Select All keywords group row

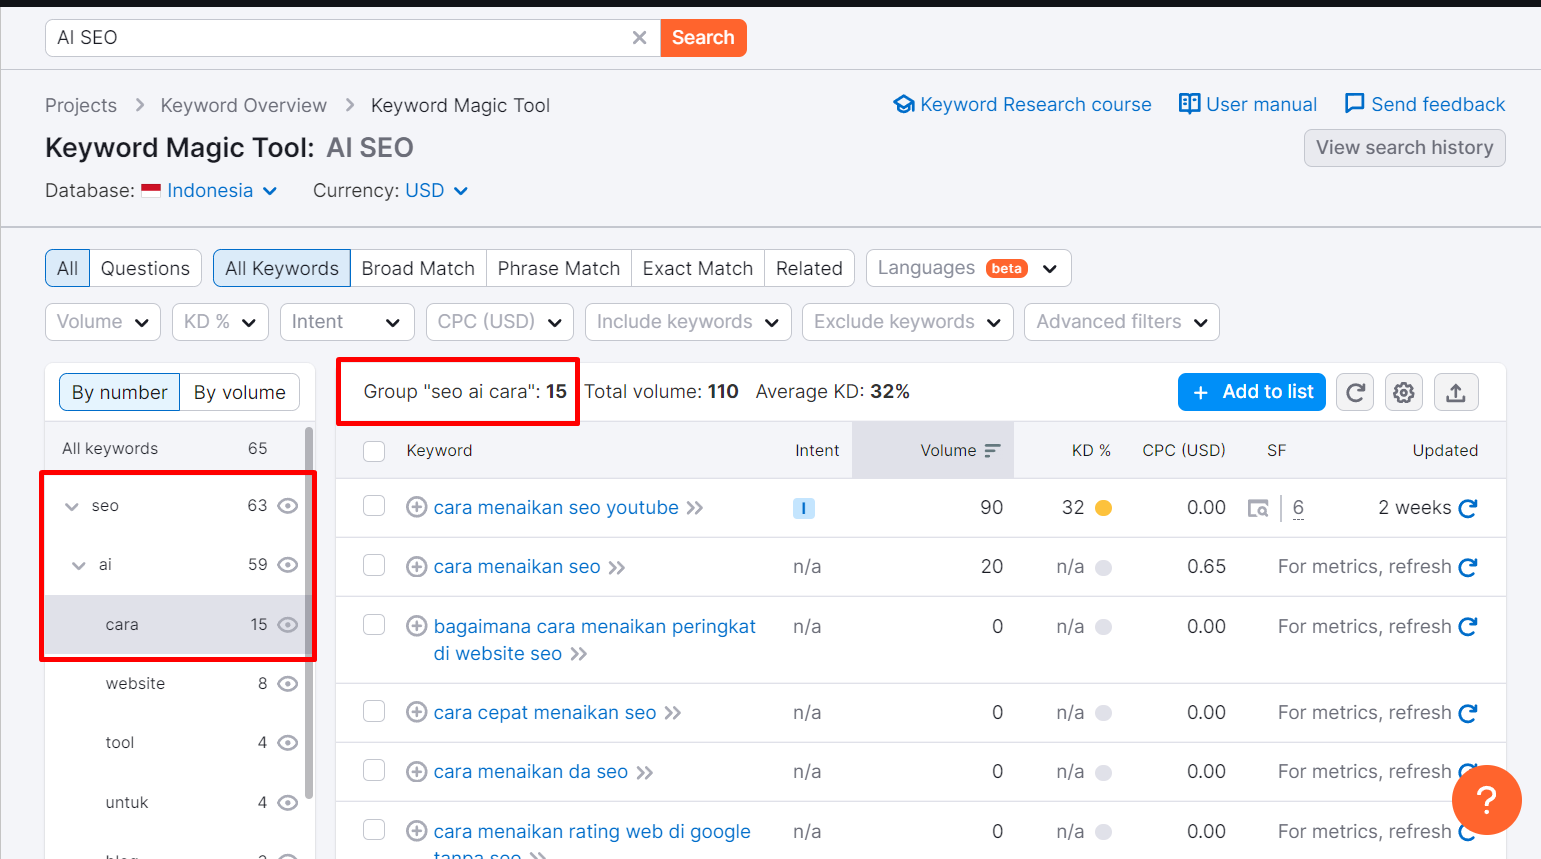[175, 448]
